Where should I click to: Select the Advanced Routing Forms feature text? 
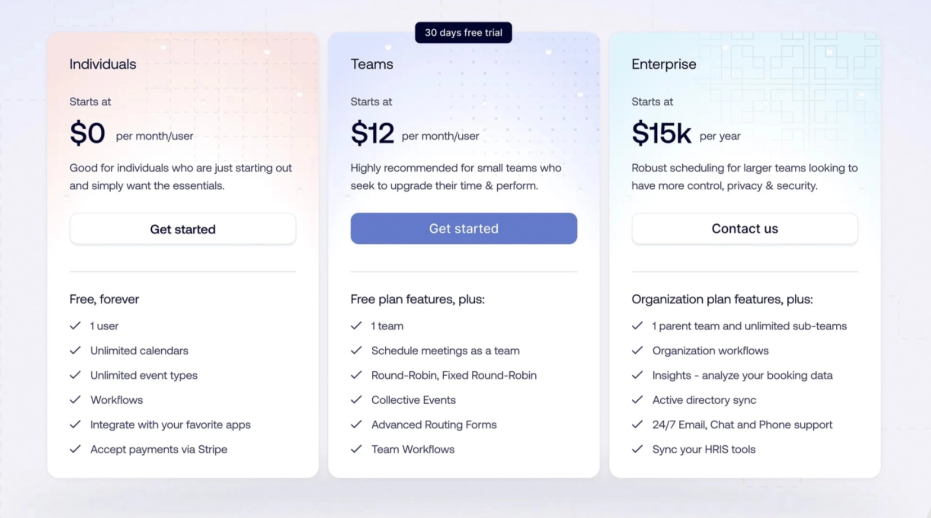click(x=434, y=425)
